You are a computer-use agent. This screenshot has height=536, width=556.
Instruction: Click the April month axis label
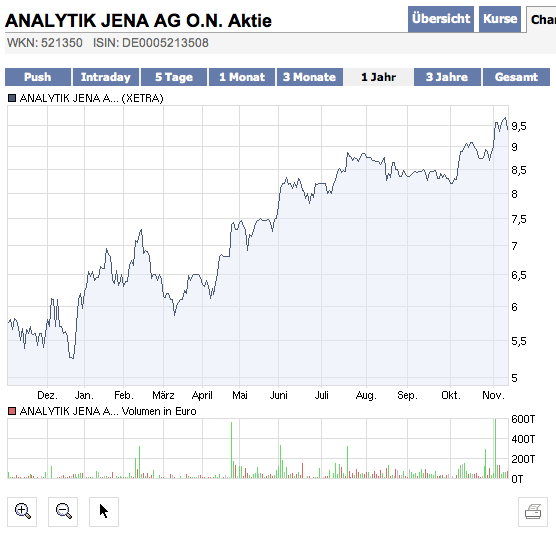[202, 395]
